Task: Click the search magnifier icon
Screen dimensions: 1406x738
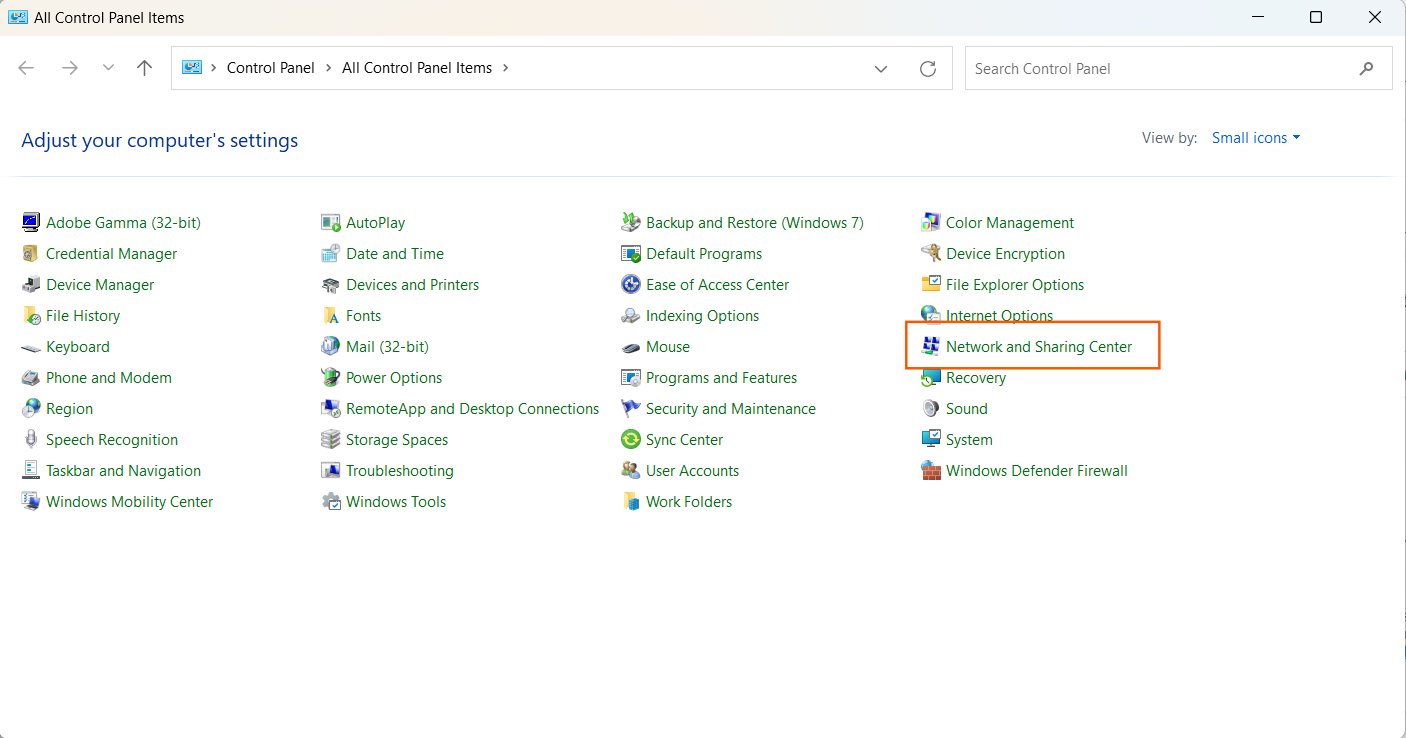Action: [x=1366, y=68]
